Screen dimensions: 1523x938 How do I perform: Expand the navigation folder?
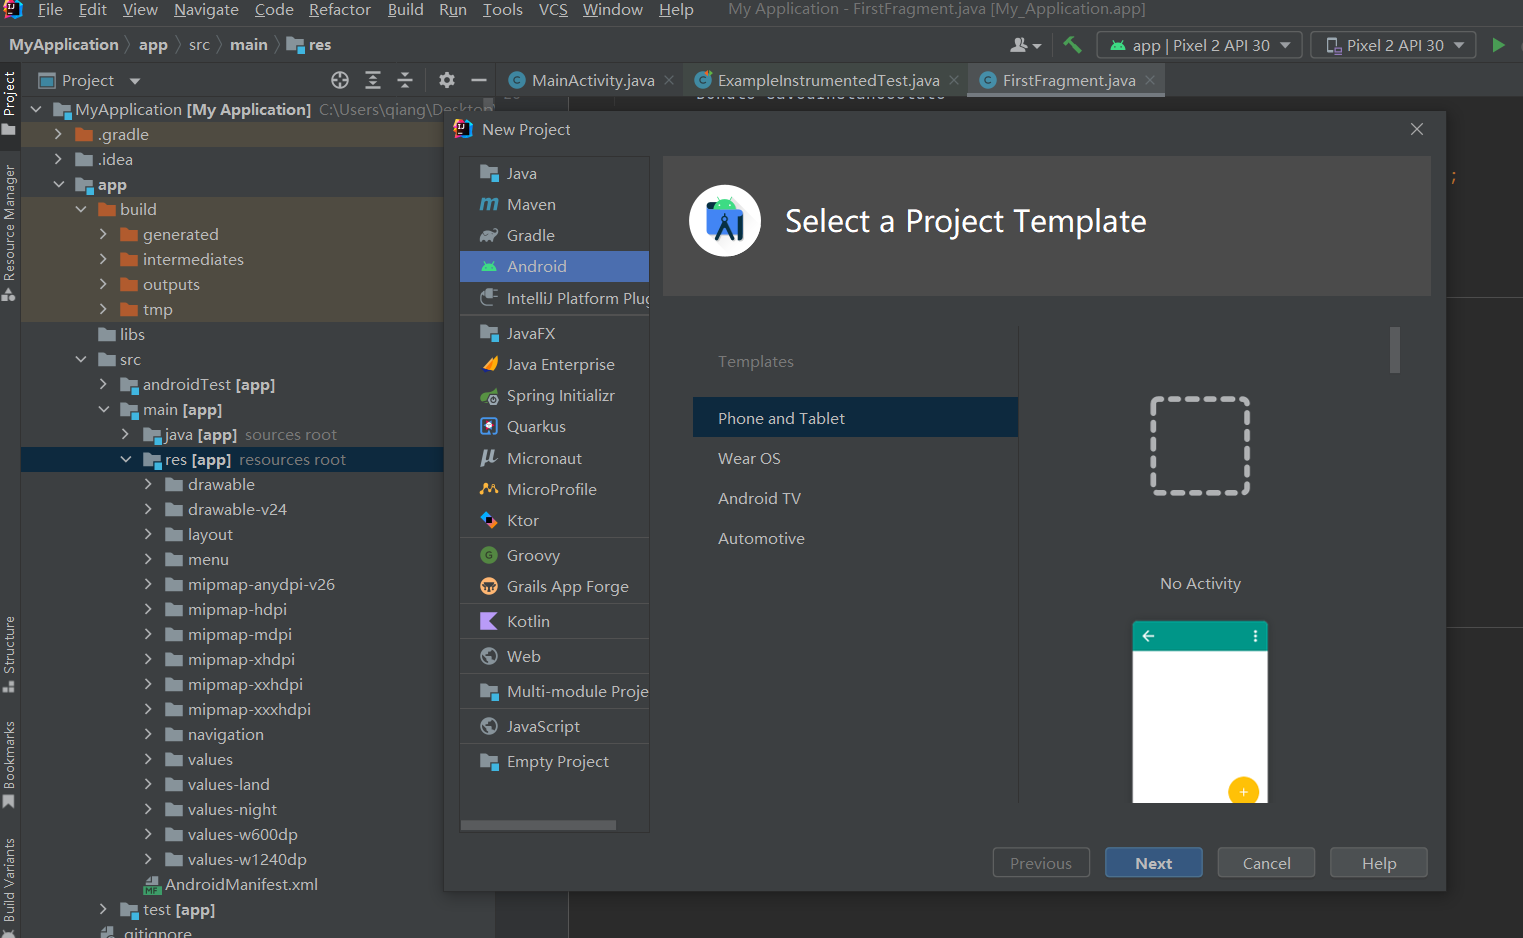coord(148,734)
